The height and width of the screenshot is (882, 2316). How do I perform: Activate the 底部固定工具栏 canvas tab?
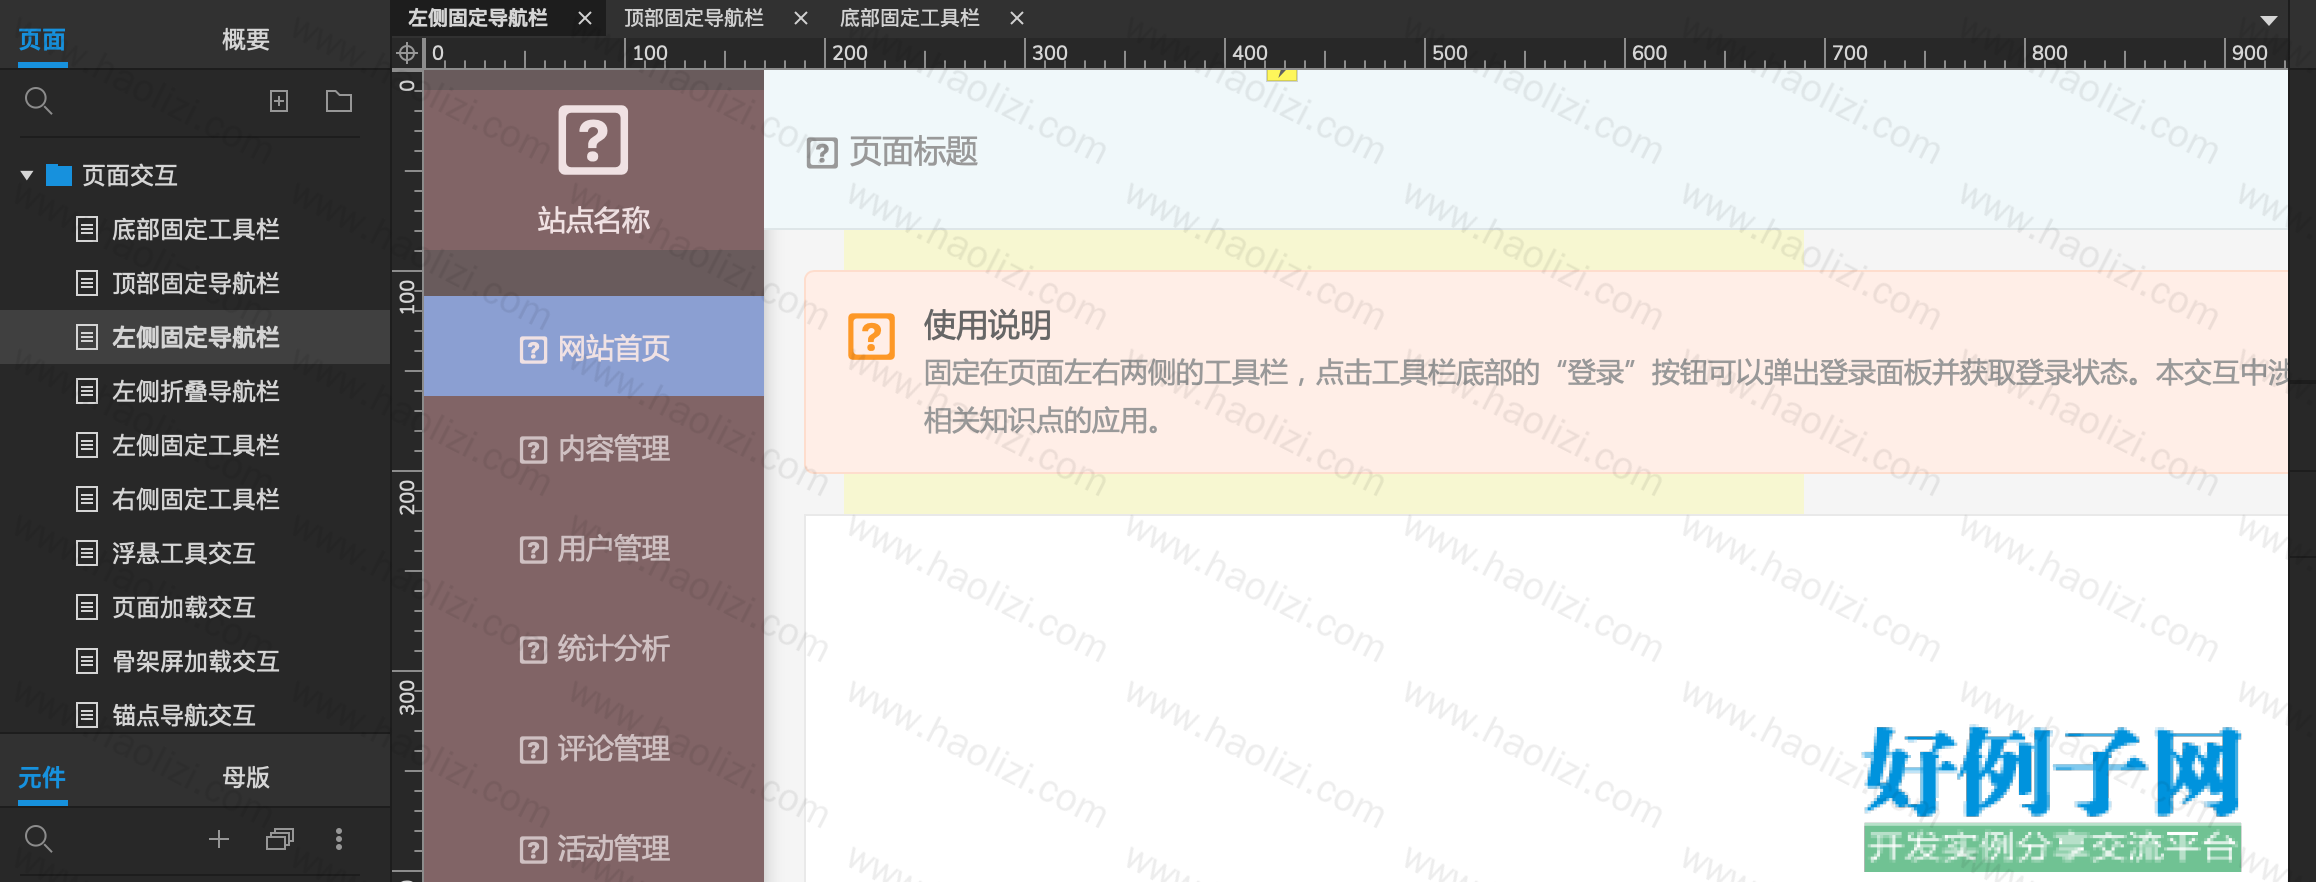909,18
